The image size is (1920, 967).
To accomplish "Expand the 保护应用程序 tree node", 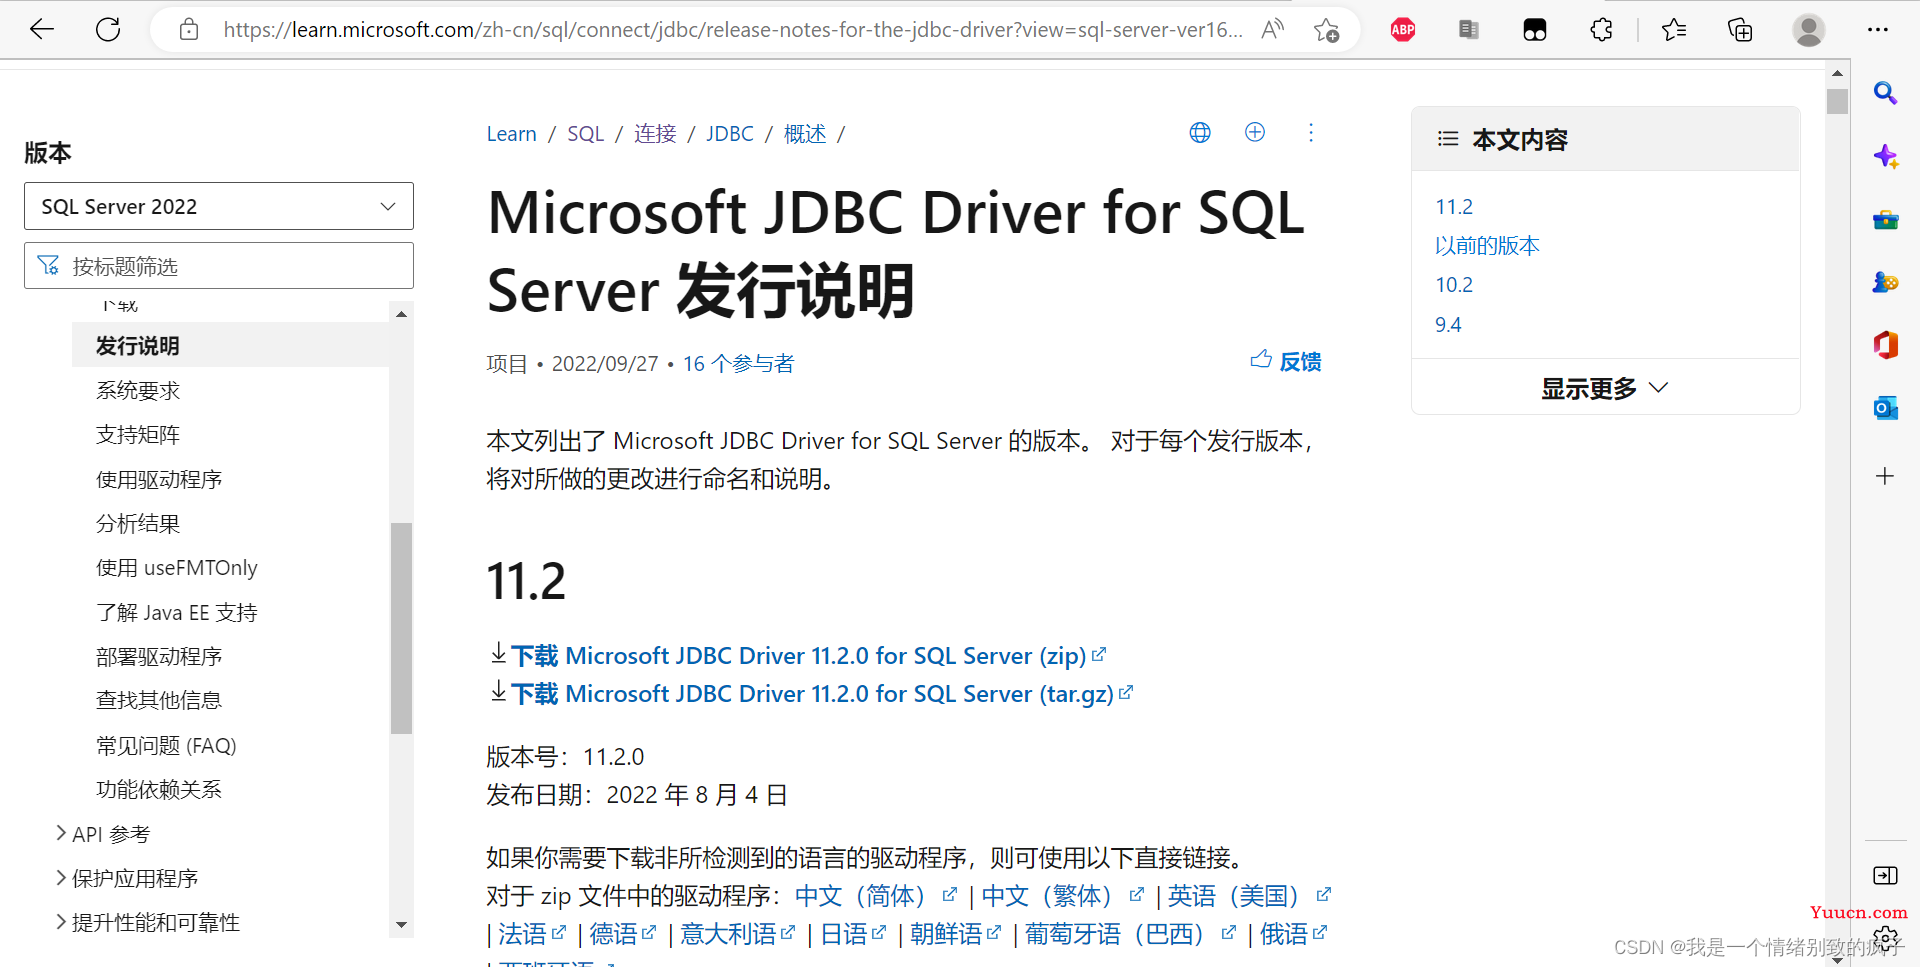I will pyautogui.click(x=61, y=877).
